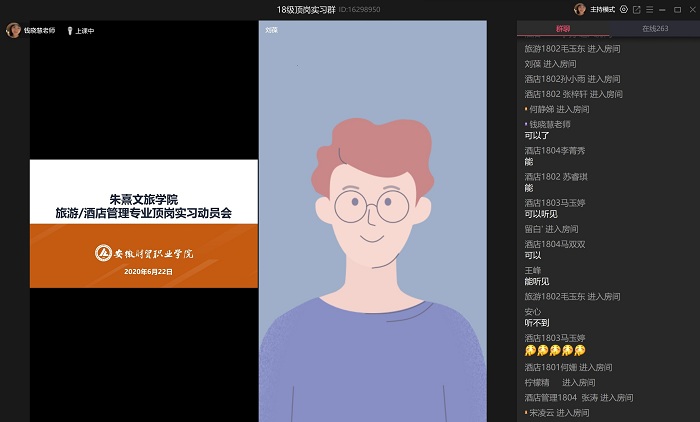700x422 pixels.
Task: Click the 宋凌云 进入房间 chat entry
Action: [558, 412]
